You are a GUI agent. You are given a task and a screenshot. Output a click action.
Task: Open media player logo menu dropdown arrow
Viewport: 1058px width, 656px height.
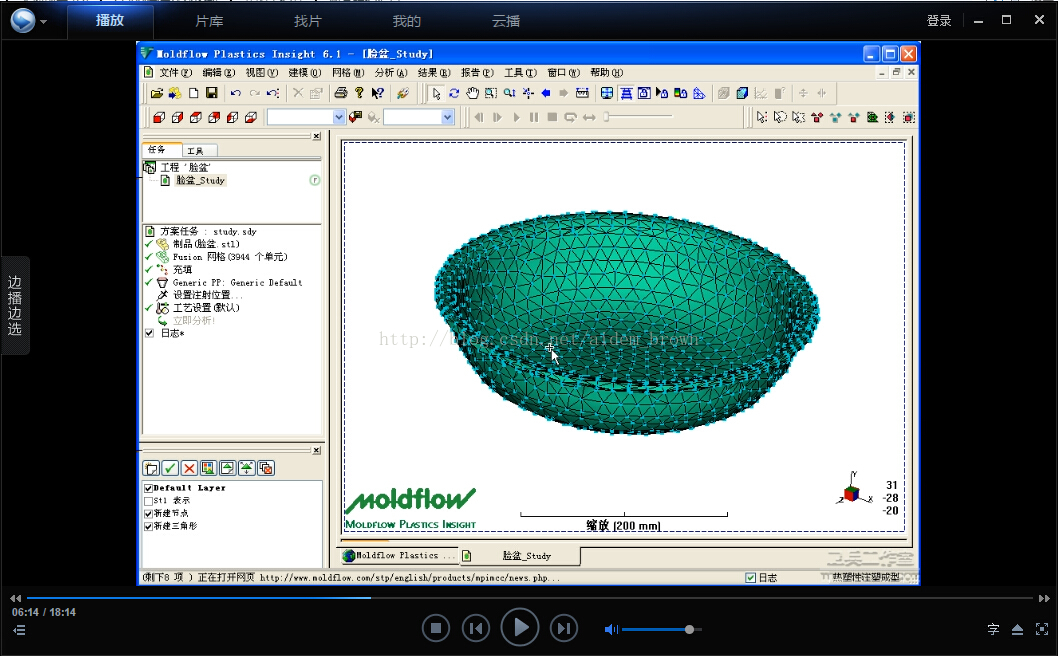(x=44, y=22)
